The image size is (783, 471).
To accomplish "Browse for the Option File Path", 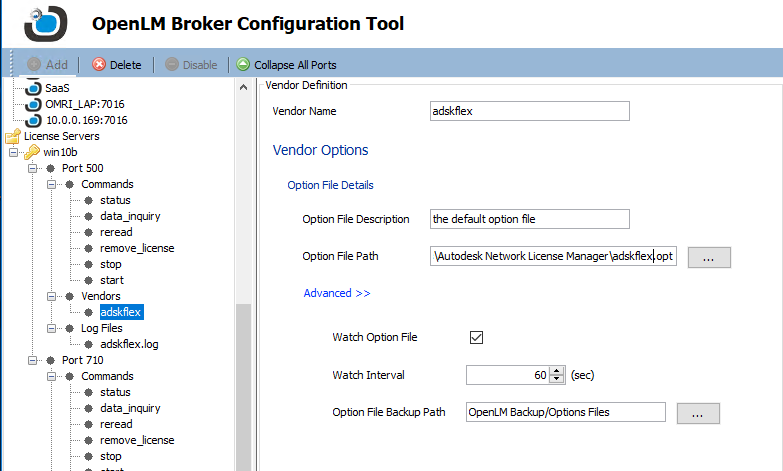I will click(x=708, y=257).
